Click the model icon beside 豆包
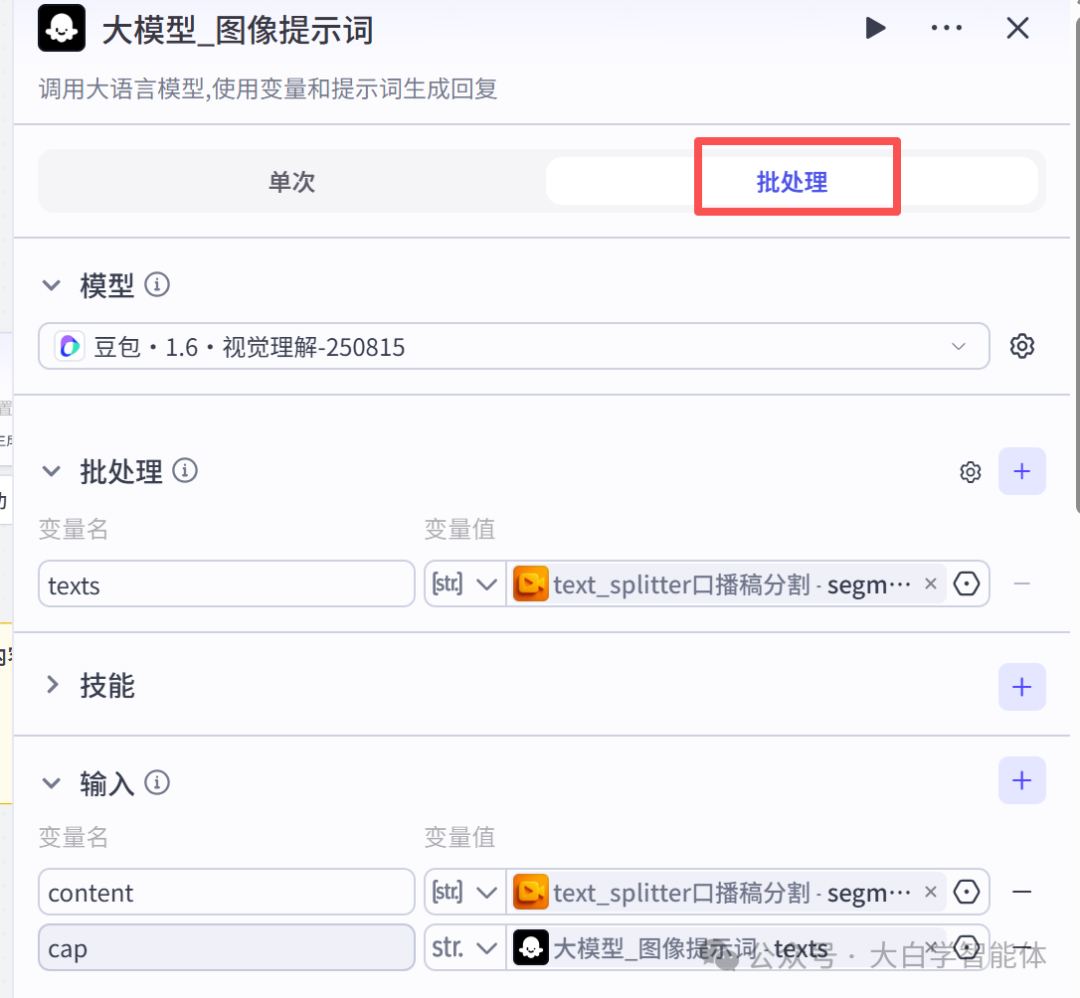Image resolution: width=1080 pixels, height=998 pixels. (x=70, y=346)
